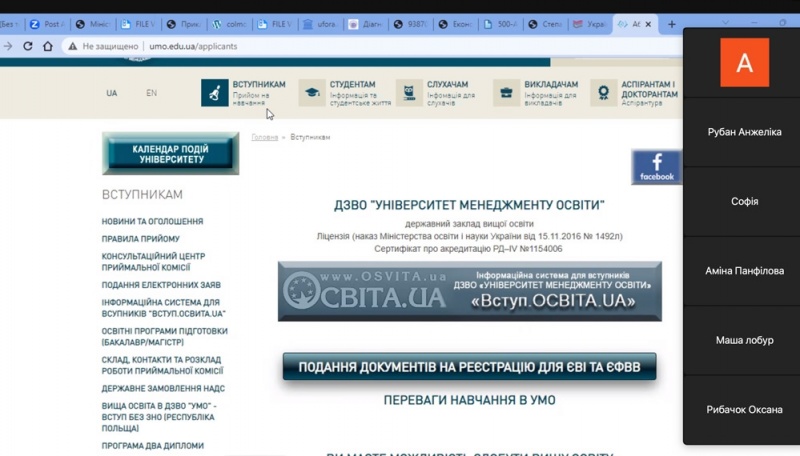Select Подання електронних заяв menu item
Image resolution: width=800 pixels, height=456 pixels.
(161, 285)
